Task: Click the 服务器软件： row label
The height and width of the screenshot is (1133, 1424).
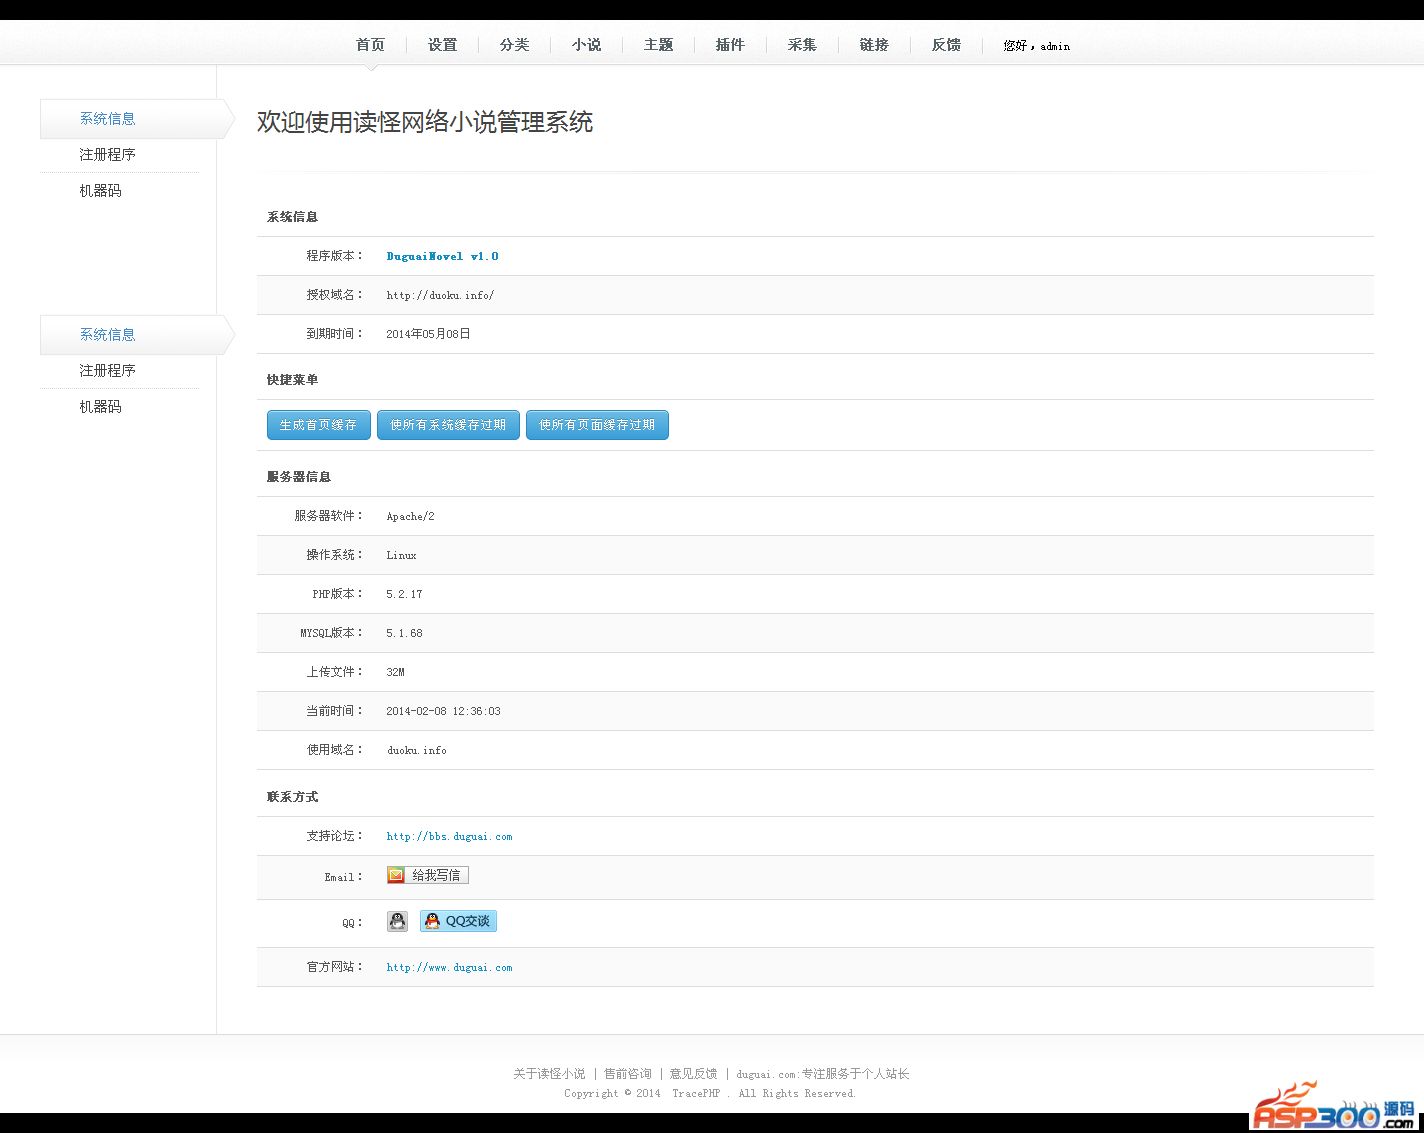Action: 329,516
